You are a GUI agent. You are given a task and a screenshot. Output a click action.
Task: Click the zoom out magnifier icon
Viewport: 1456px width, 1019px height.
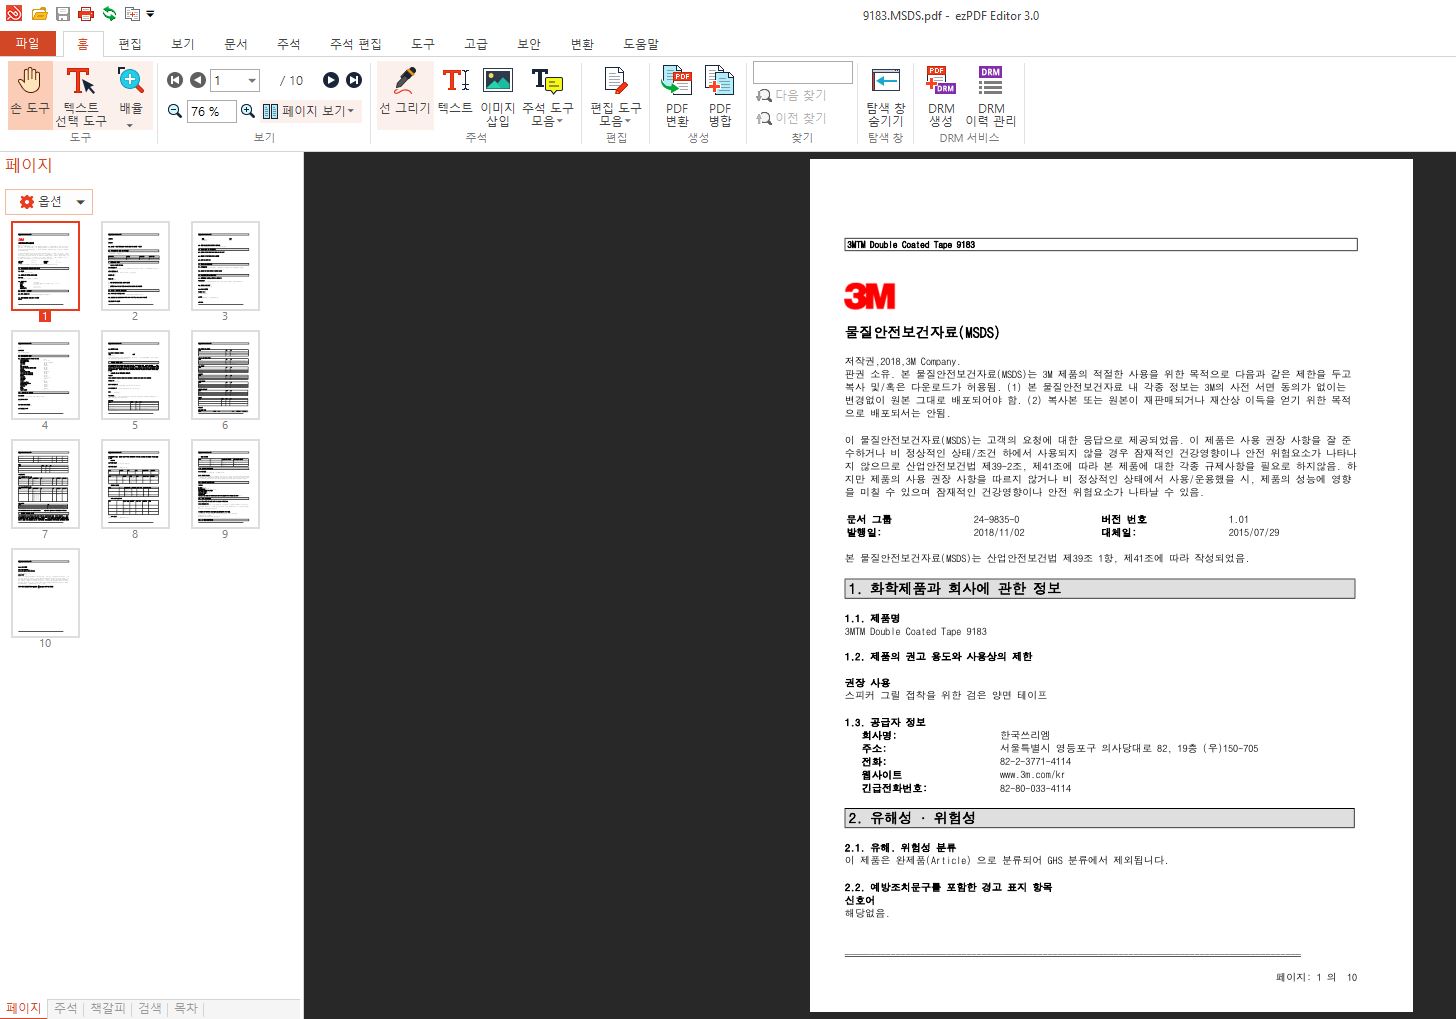175,111
